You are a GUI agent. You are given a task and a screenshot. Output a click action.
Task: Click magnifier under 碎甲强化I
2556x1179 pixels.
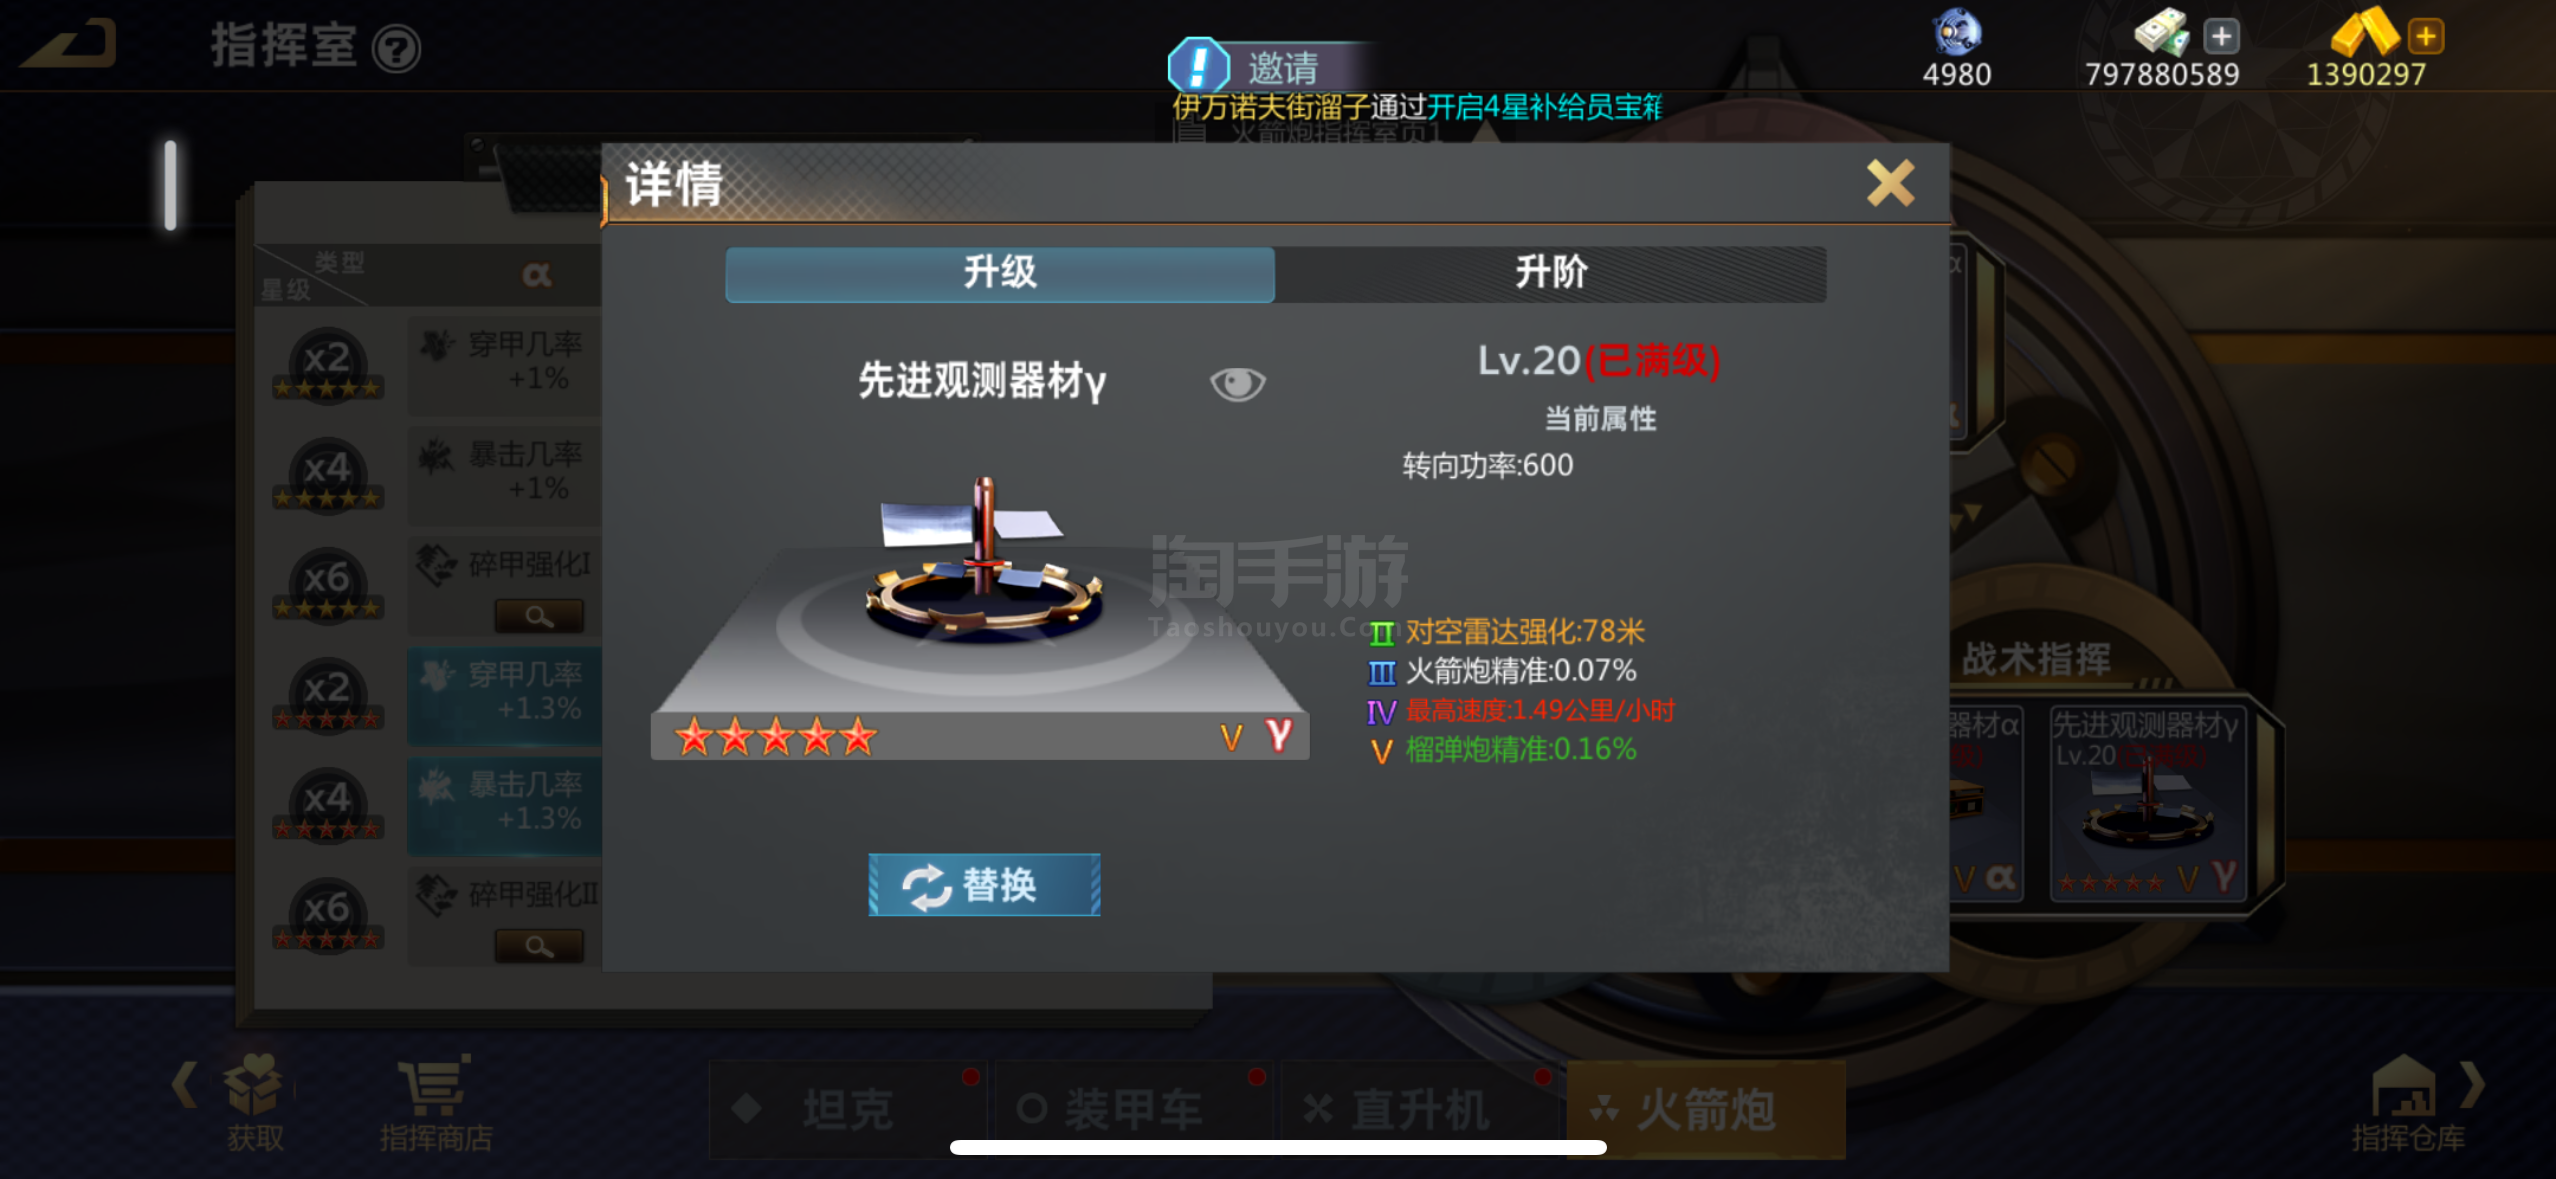[539, 616]
